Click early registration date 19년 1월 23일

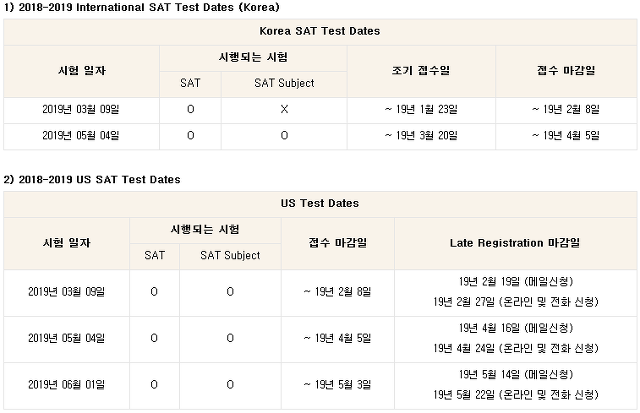[421, 109]
